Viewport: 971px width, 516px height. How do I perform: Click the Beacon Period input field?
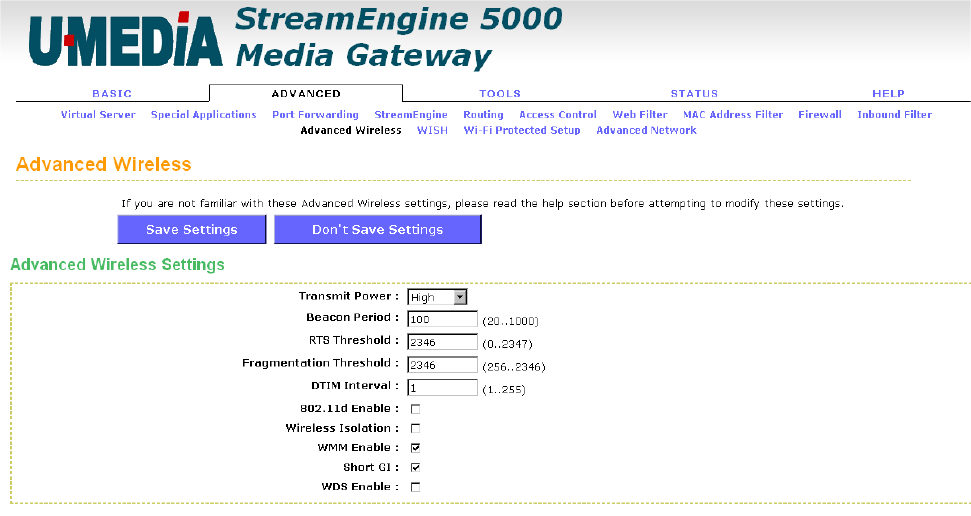(x=442, y=319)
